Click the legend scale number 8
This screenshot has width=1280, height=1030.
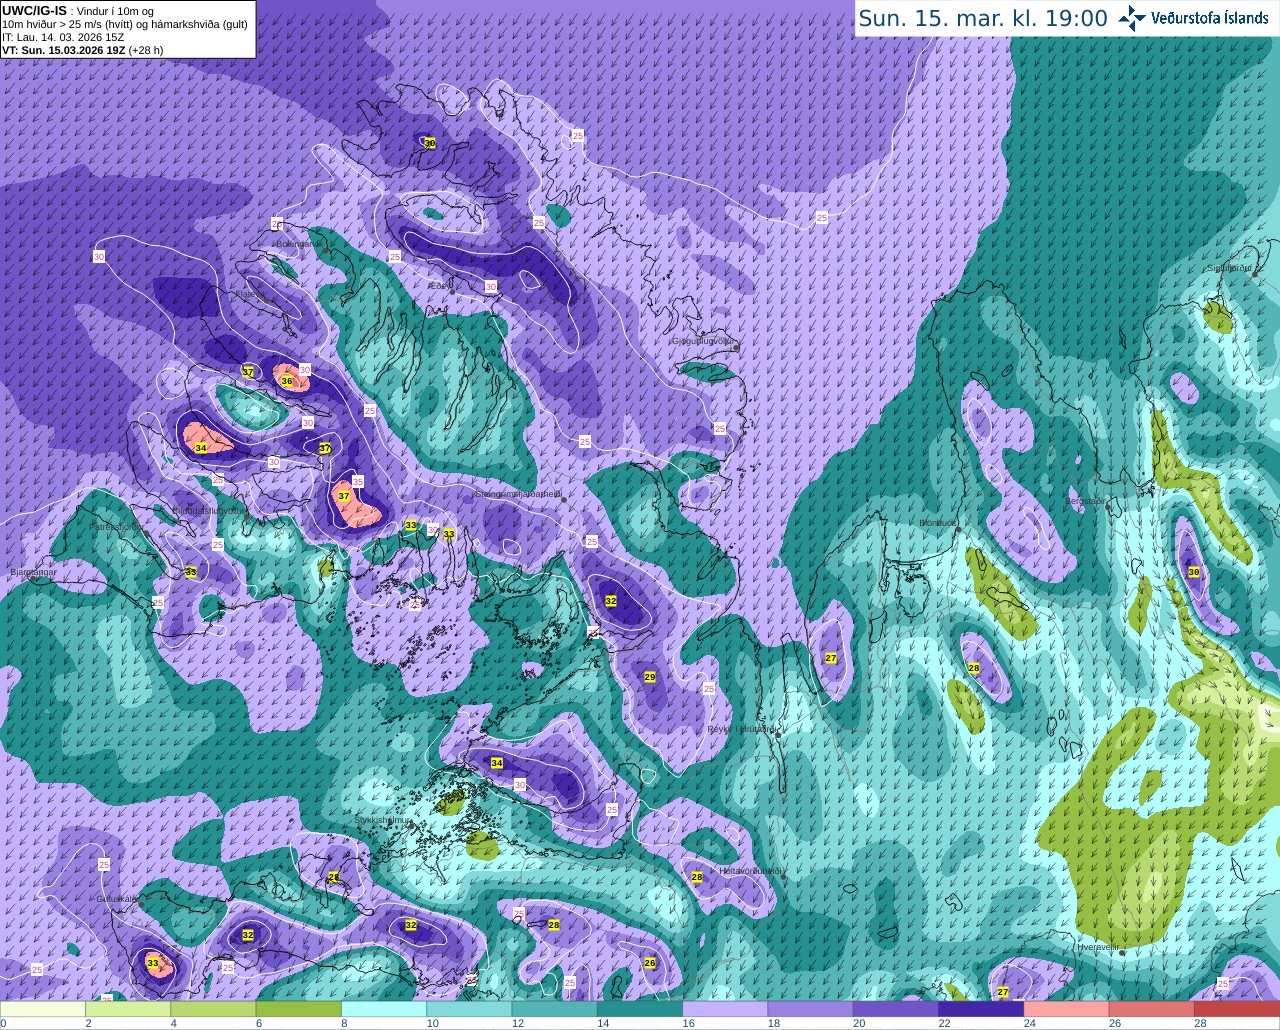pos(343,1023)
